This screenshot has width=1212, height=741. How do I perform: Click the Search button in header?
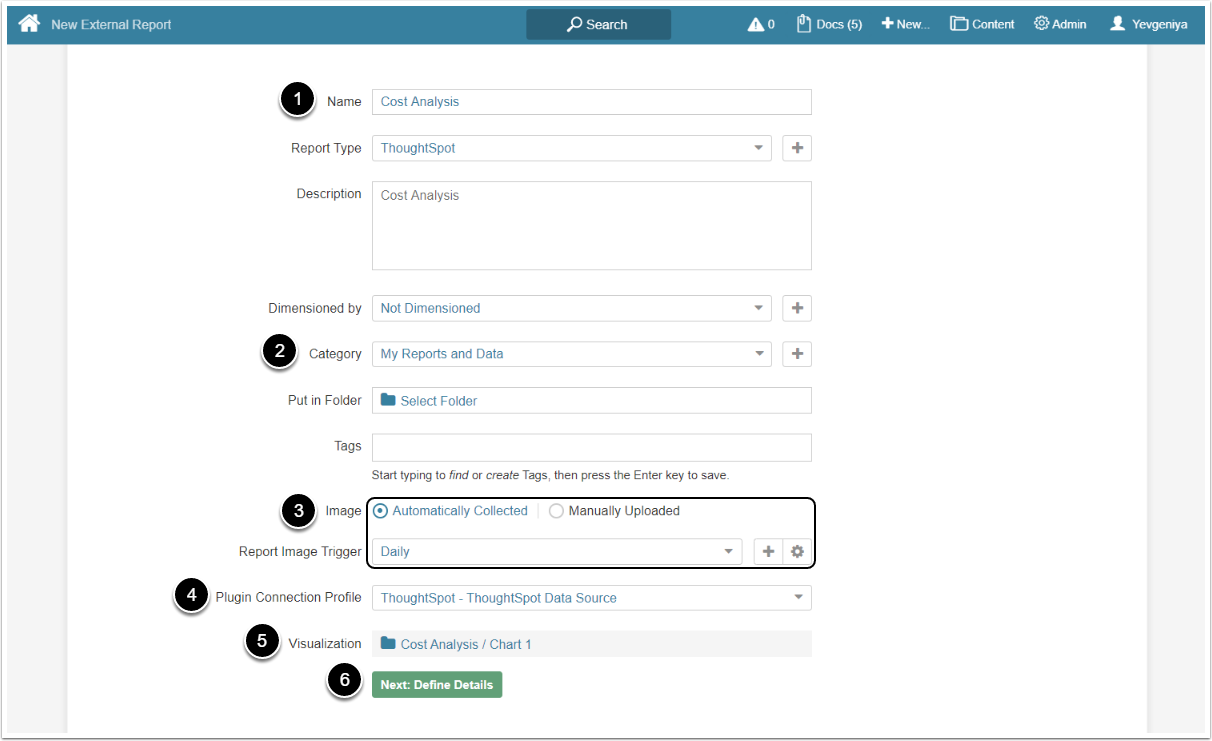tap(598, 24)
